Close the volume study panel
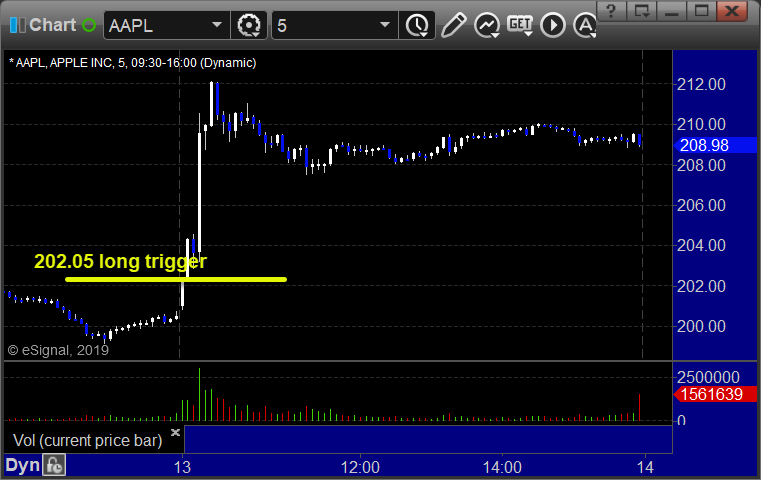Screen dimensions: 761x480 pyautogui.click(x=176, y=432)
